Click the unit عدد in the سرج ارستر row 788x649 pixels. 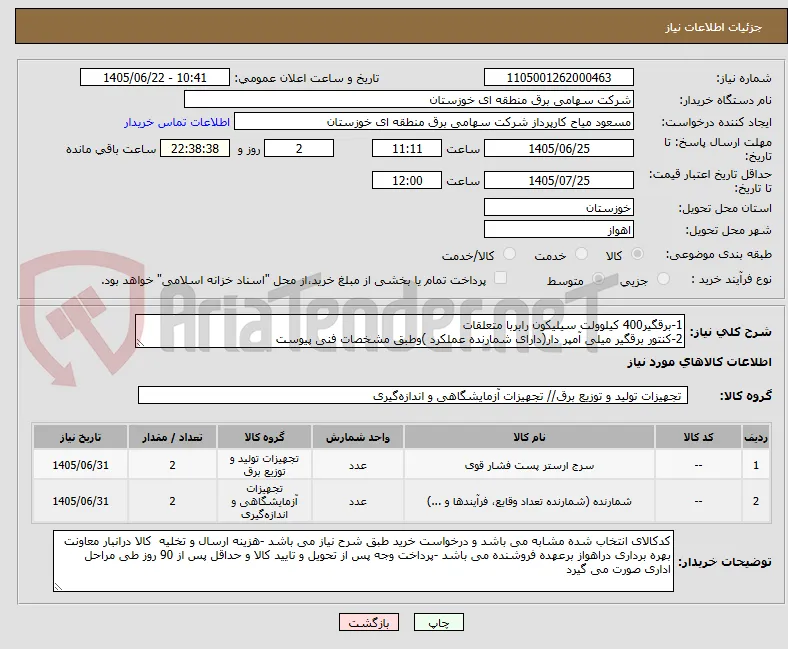click(358, 466)
